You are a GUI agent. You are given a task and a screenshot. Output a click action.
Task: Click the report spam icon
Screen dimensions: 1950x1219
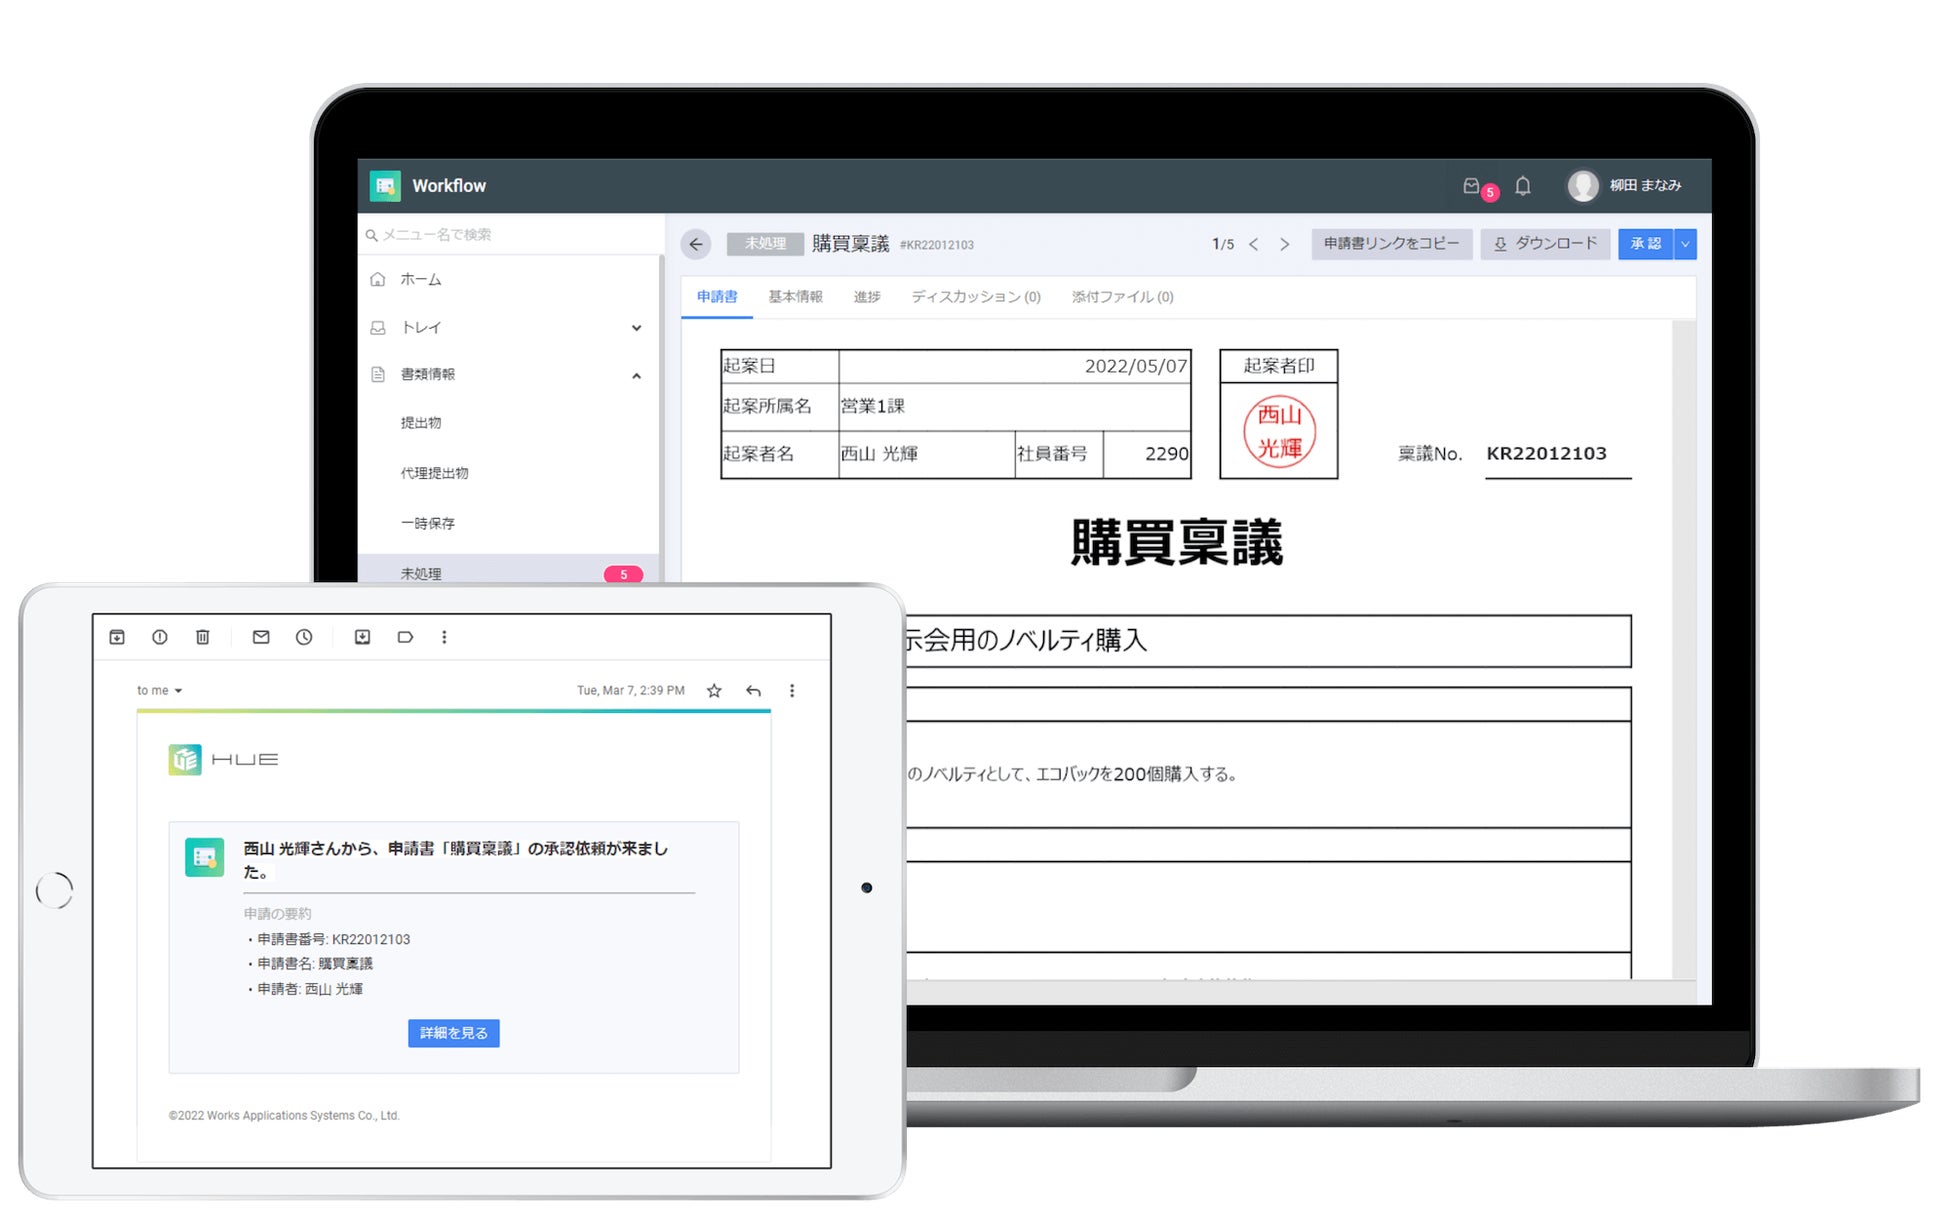point(160,637)
